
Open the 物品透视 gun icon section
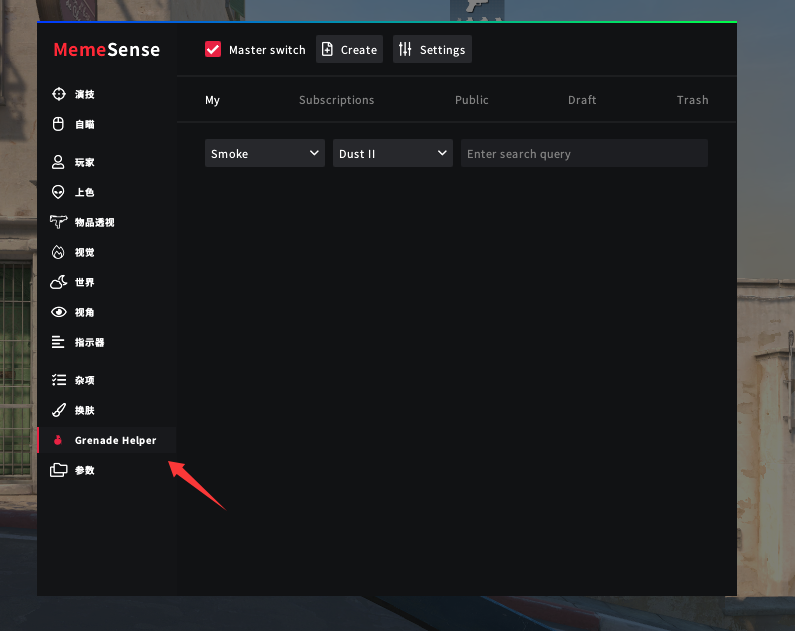(58, 222)
